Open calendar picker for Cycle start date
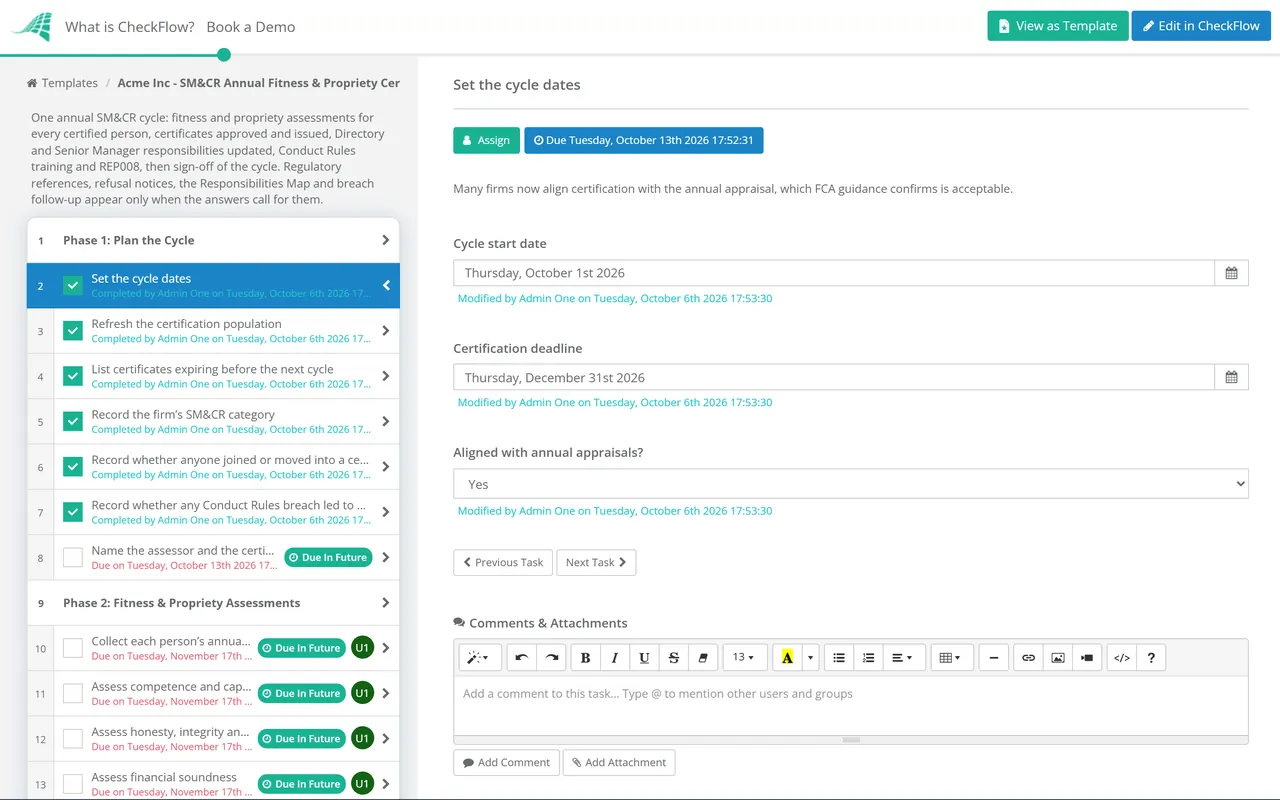Viewport: 1280px width, 800px height. point(1231,273)
